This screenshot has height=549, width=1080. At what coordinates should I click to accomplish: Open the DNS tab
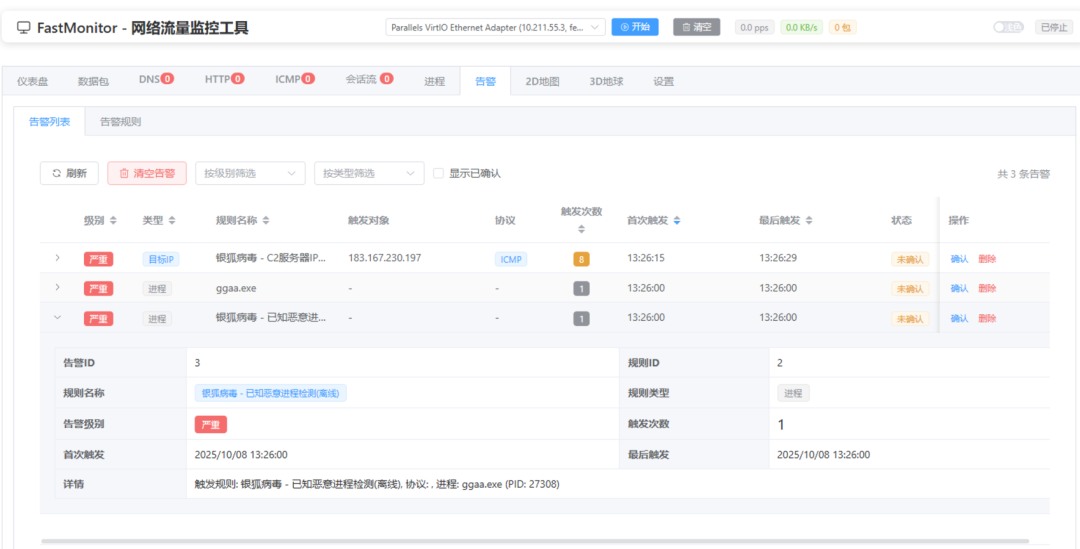tap(156, 80)
